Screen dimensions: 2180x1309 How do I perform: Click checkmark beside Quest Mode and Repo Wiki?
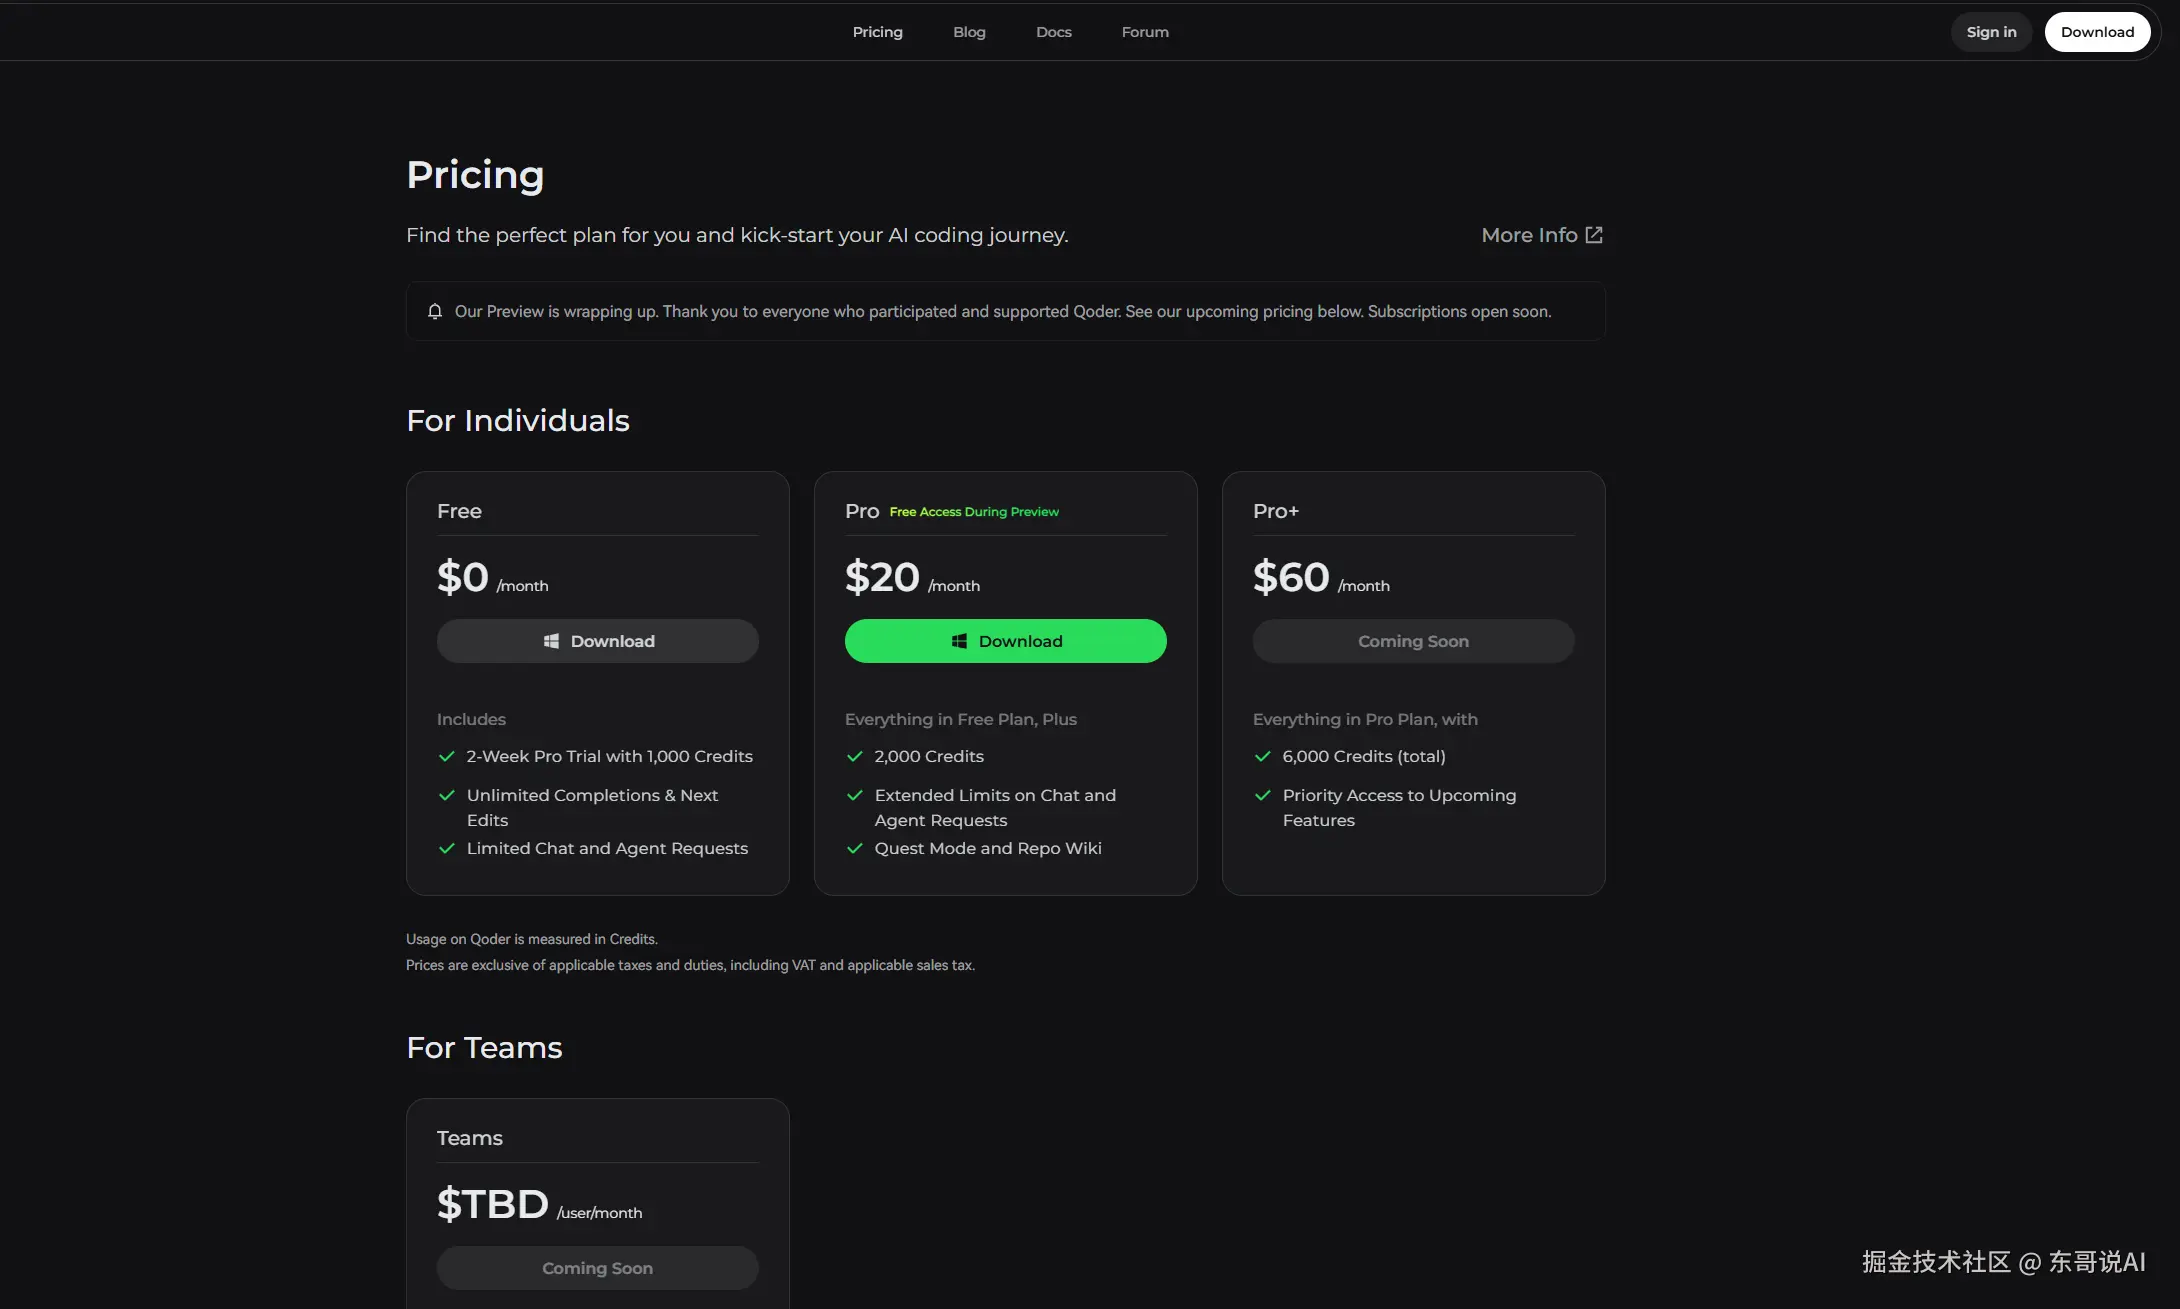pyautogui.click(x=855, y=849)
